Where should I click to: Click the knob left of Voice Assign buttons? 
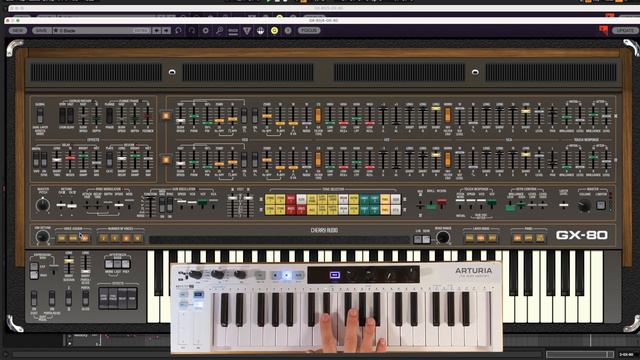tap(42, 237)
